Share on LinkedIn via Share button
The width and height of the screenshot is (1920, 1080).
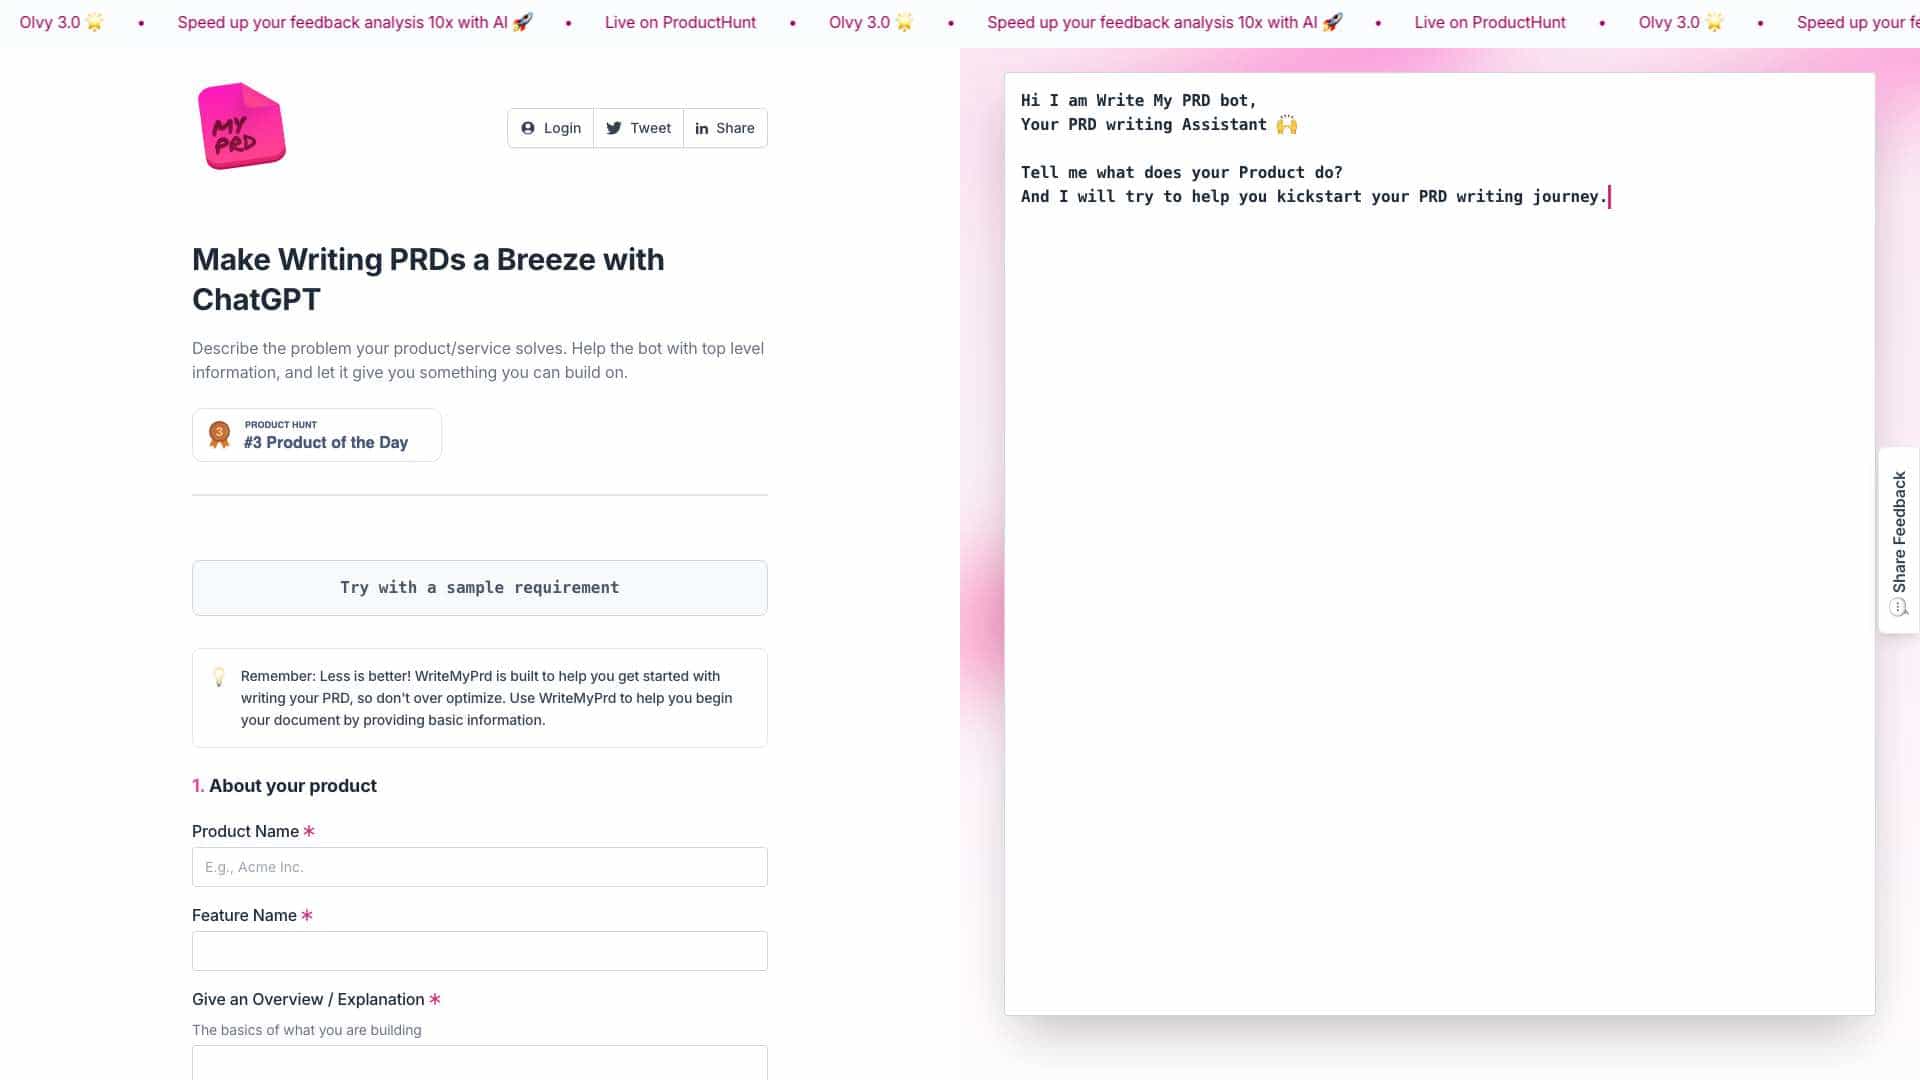pos(725,128)
